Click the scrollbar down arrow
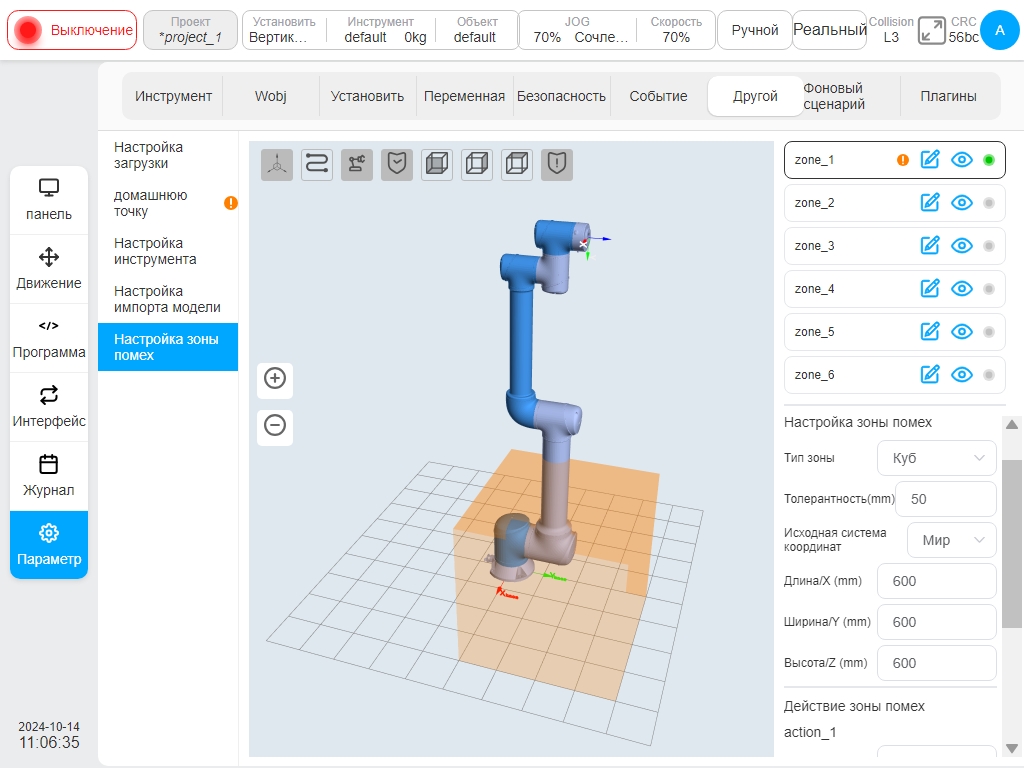This screenshot has height=768, width=1024. coord(1012,748)
